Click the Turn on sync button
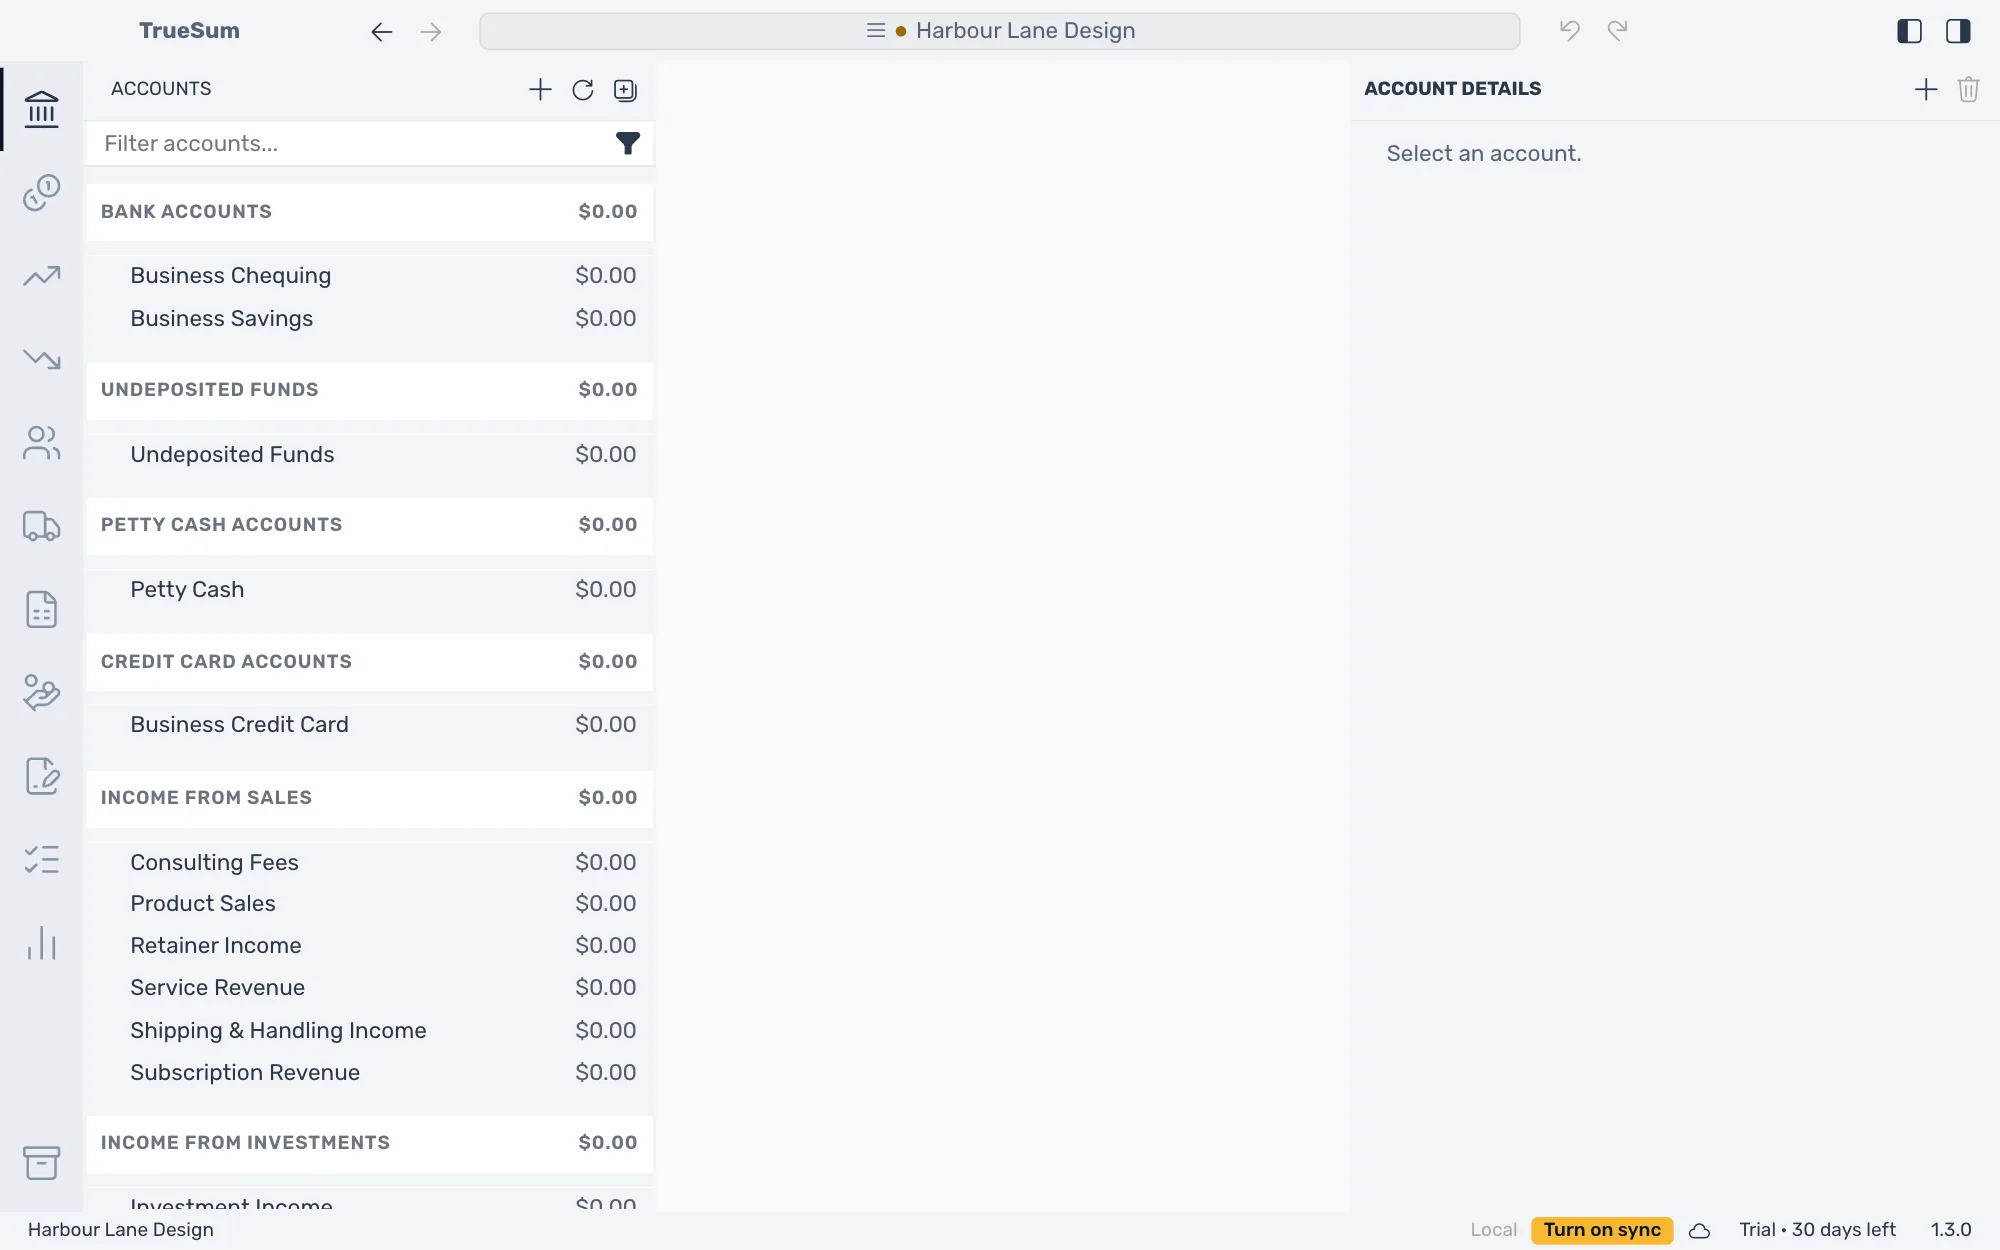Viewport: 2000px width, 1250px height. (1602, 1230)
